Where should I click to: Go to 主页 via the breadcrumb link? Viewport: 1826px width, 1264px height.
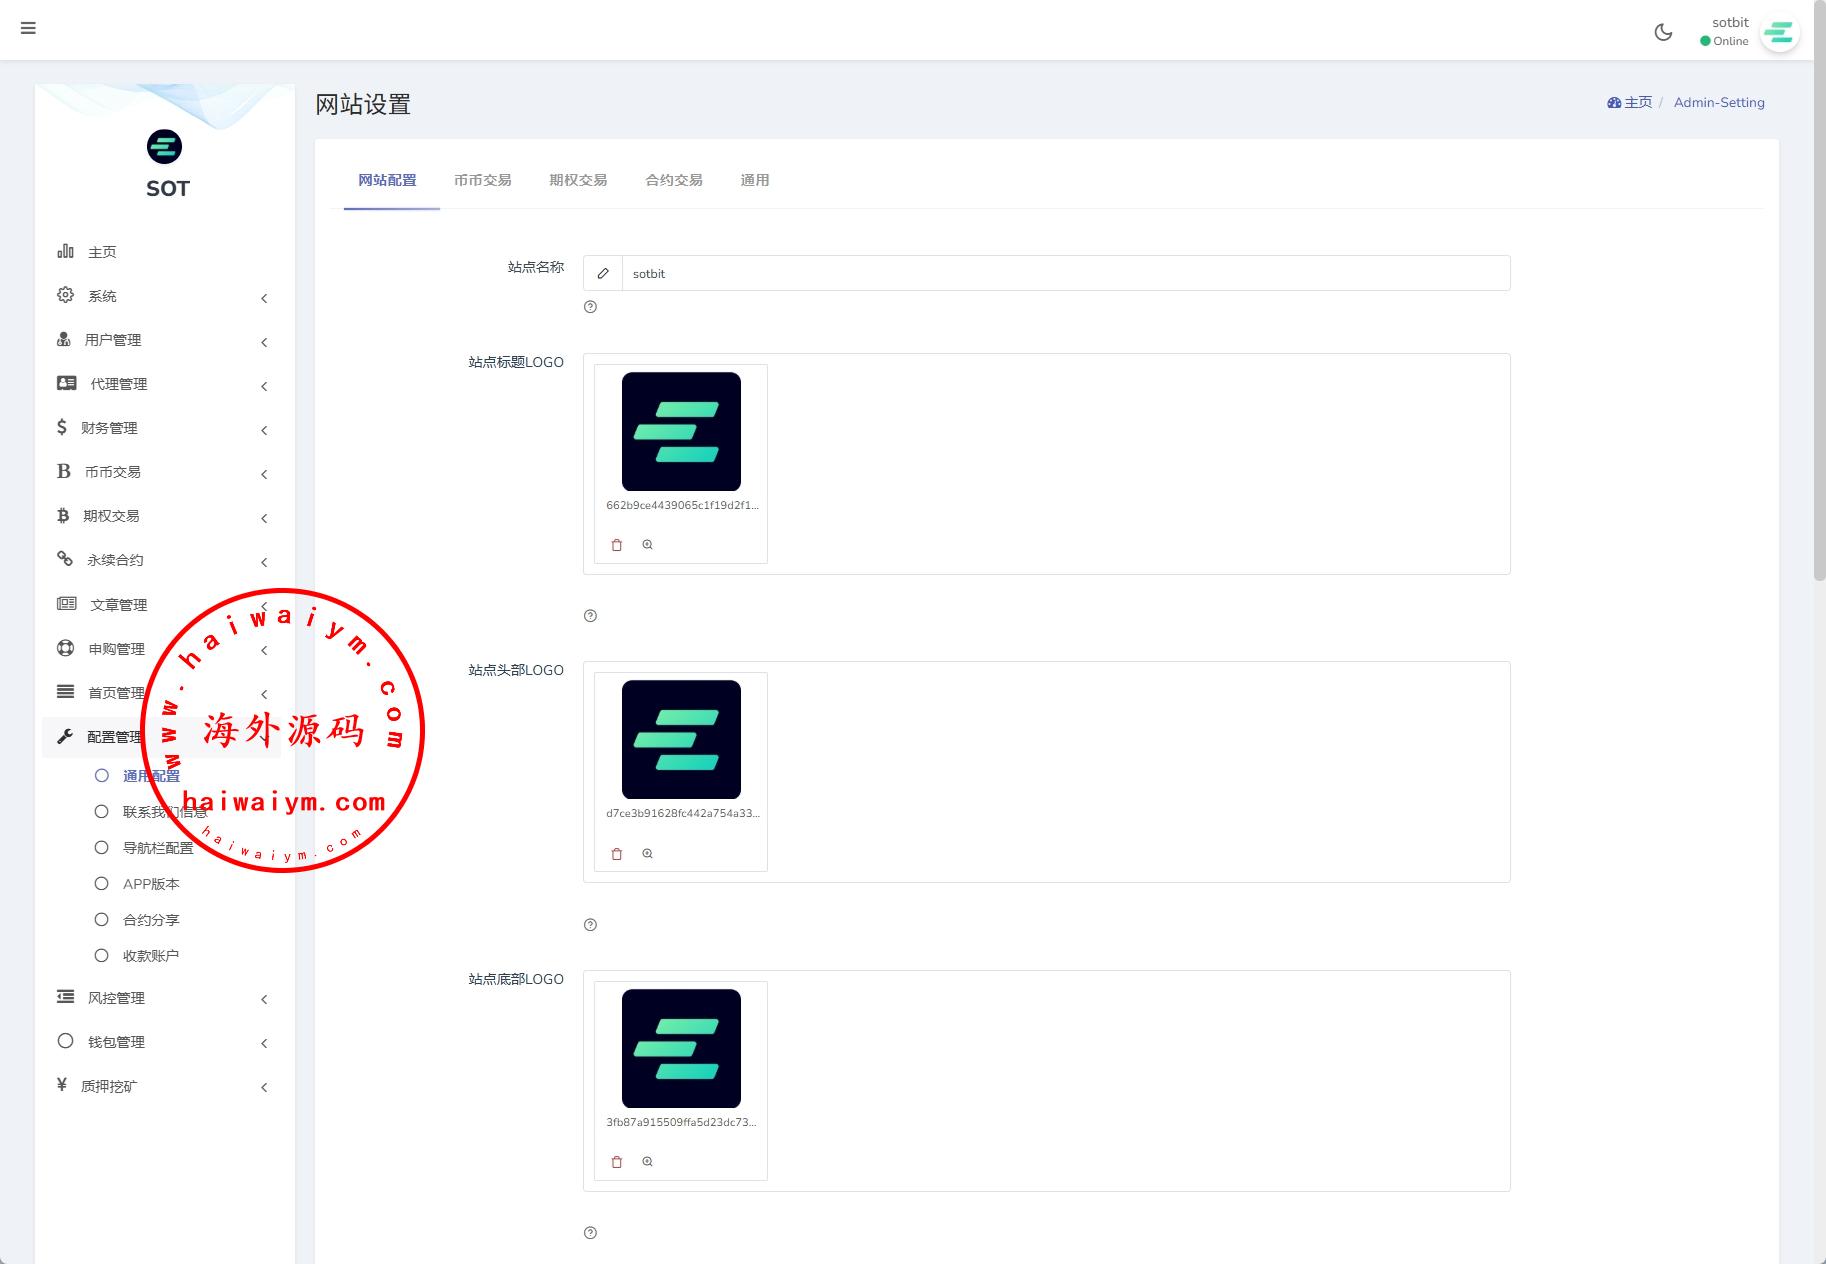1630,102
